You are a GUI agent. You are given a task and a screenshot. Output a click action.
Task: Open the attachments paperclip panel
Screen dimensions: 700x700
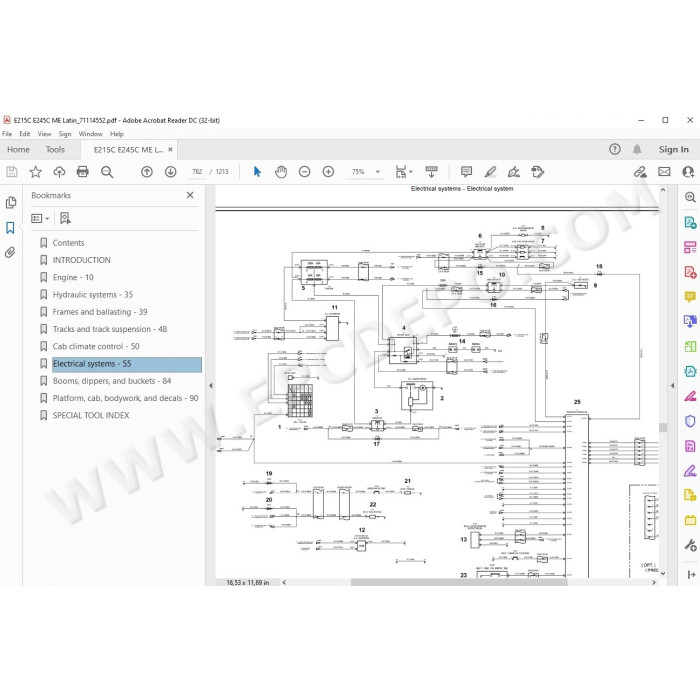10,253
